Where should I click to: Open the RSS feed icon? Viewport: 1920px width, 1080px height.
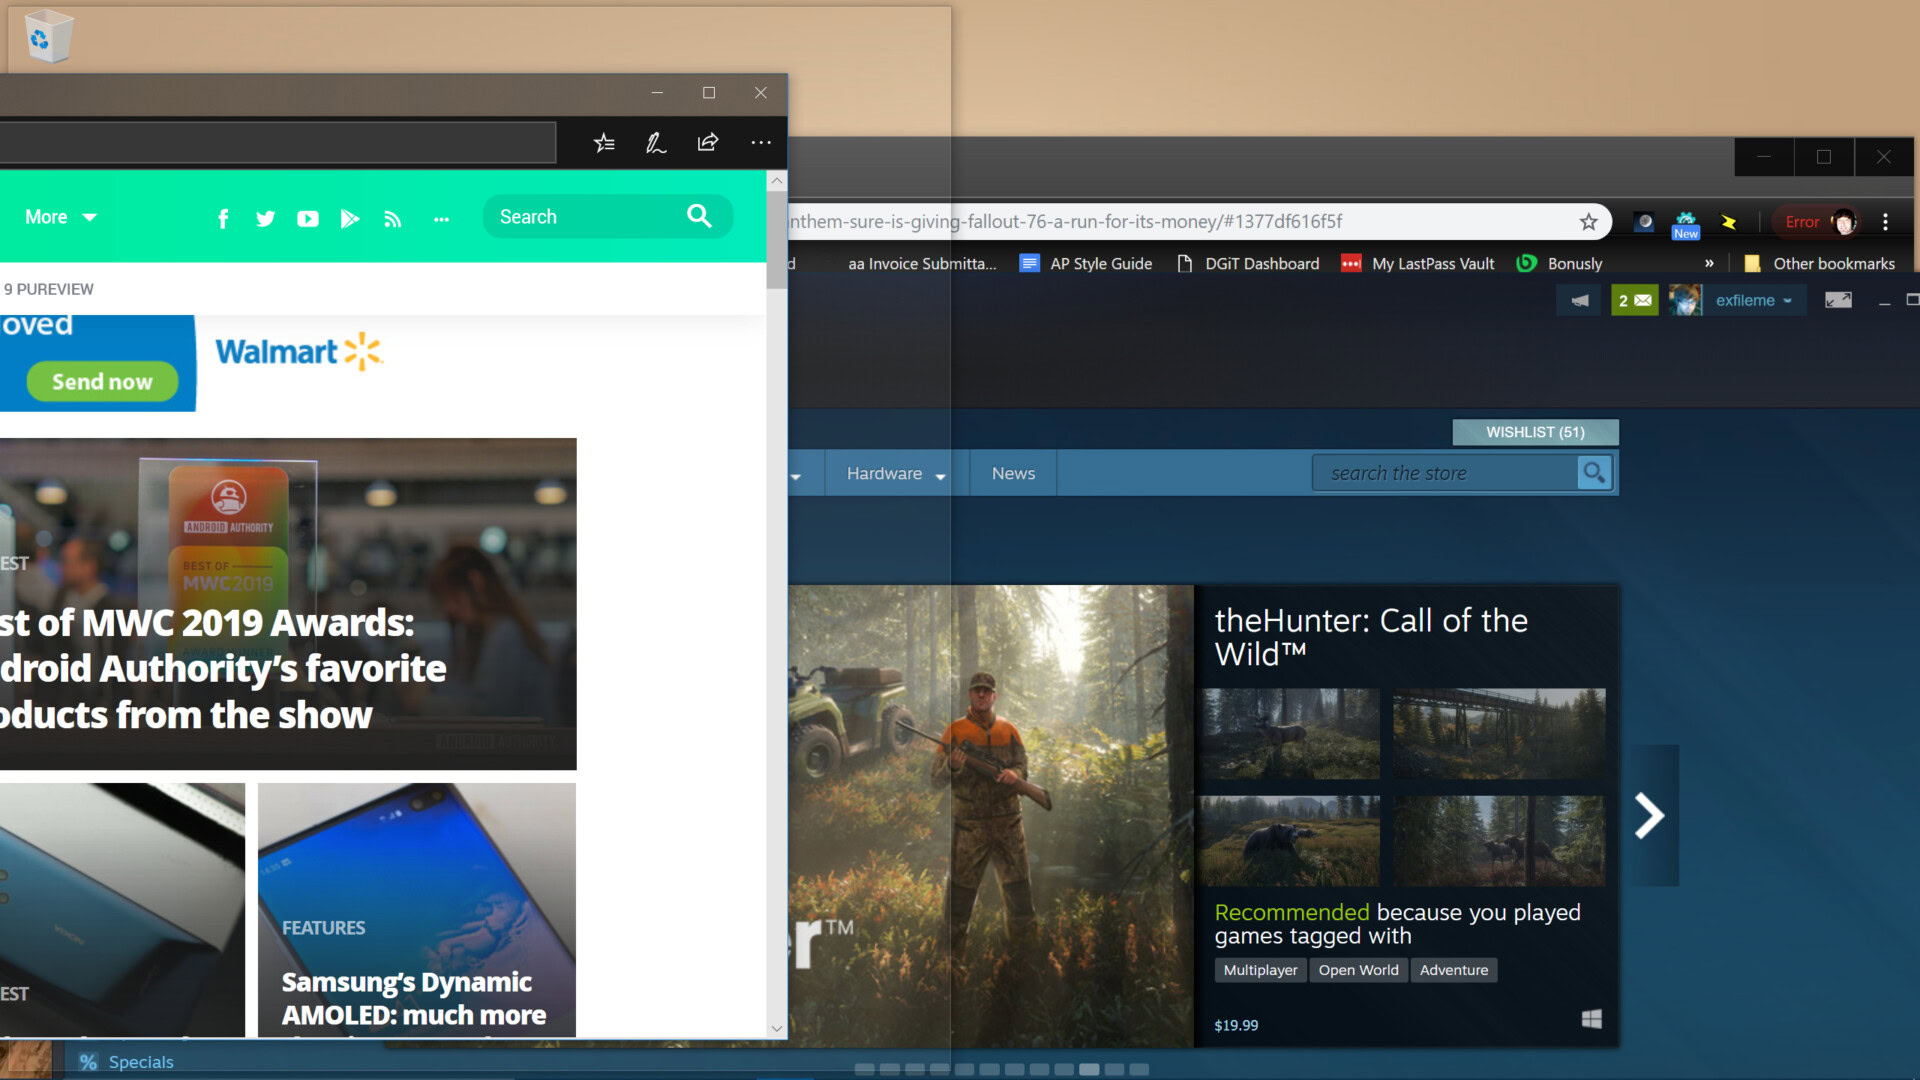(x=393, y=219)
